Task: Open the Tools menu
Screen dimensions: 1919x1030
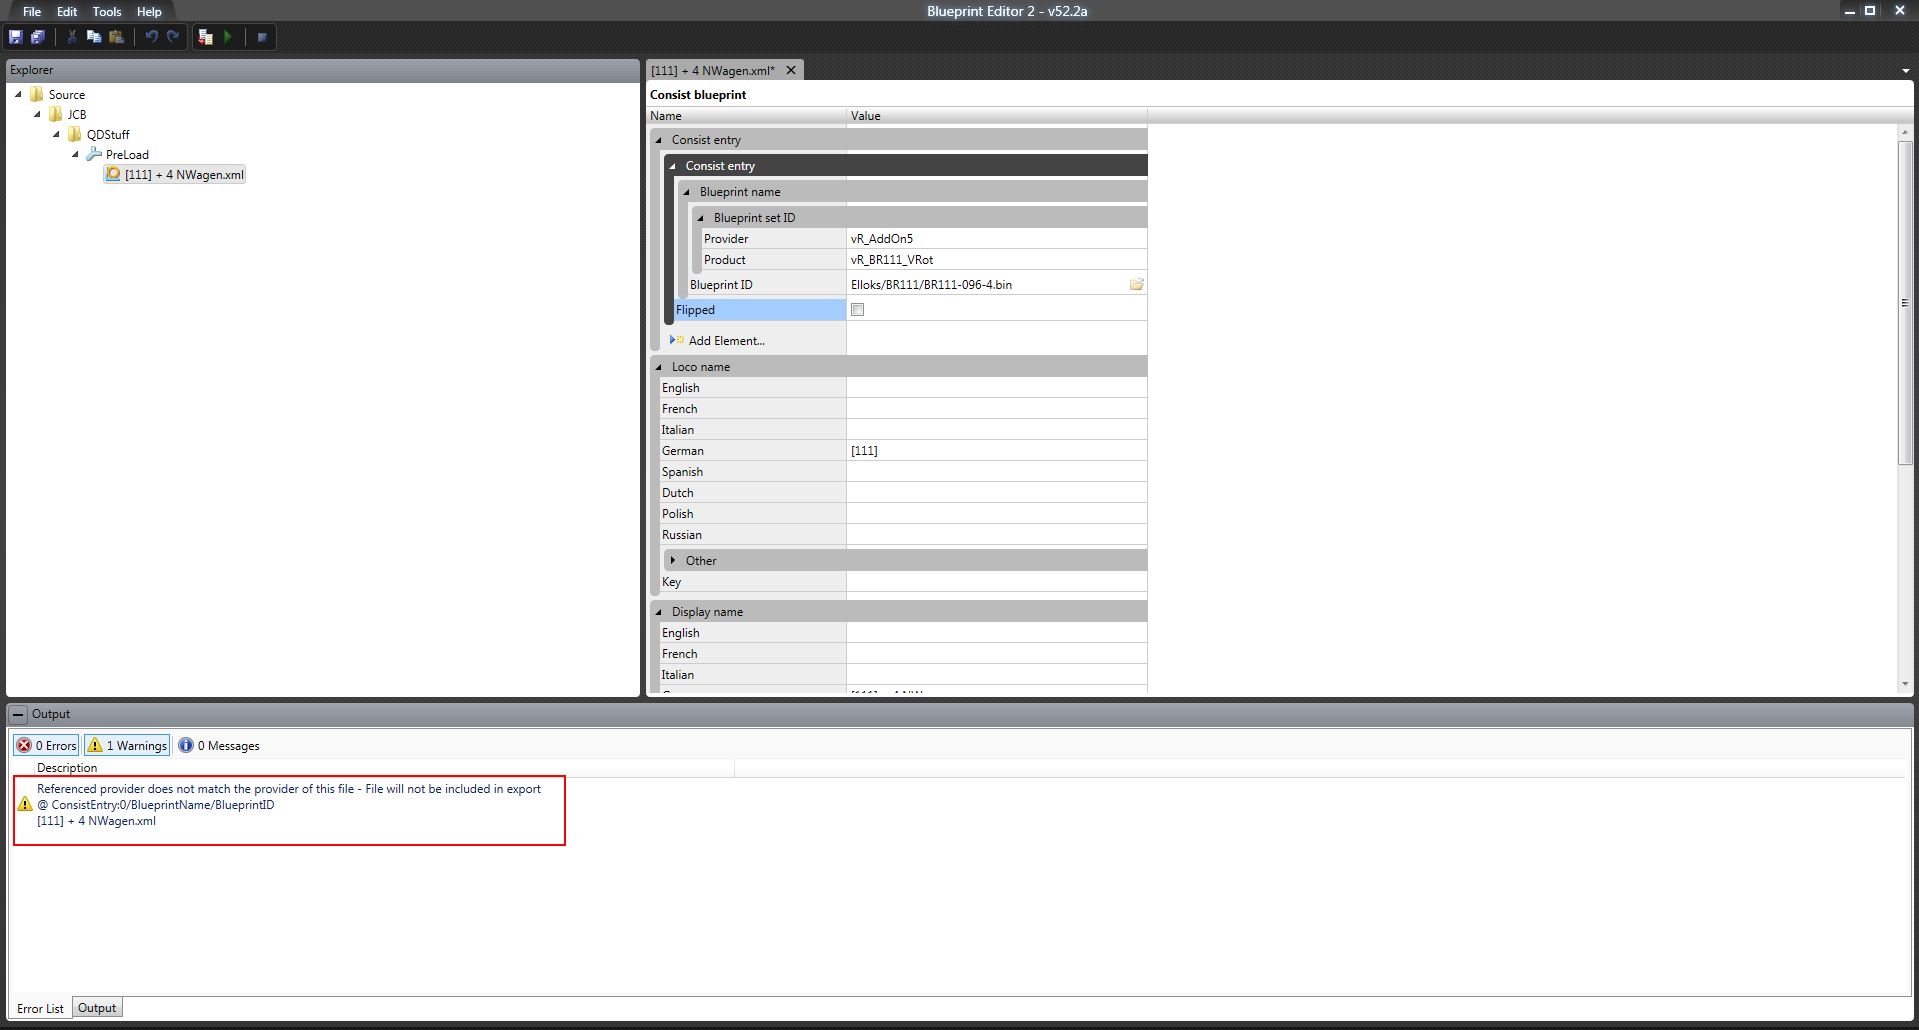Action: [x=107, y=11]
